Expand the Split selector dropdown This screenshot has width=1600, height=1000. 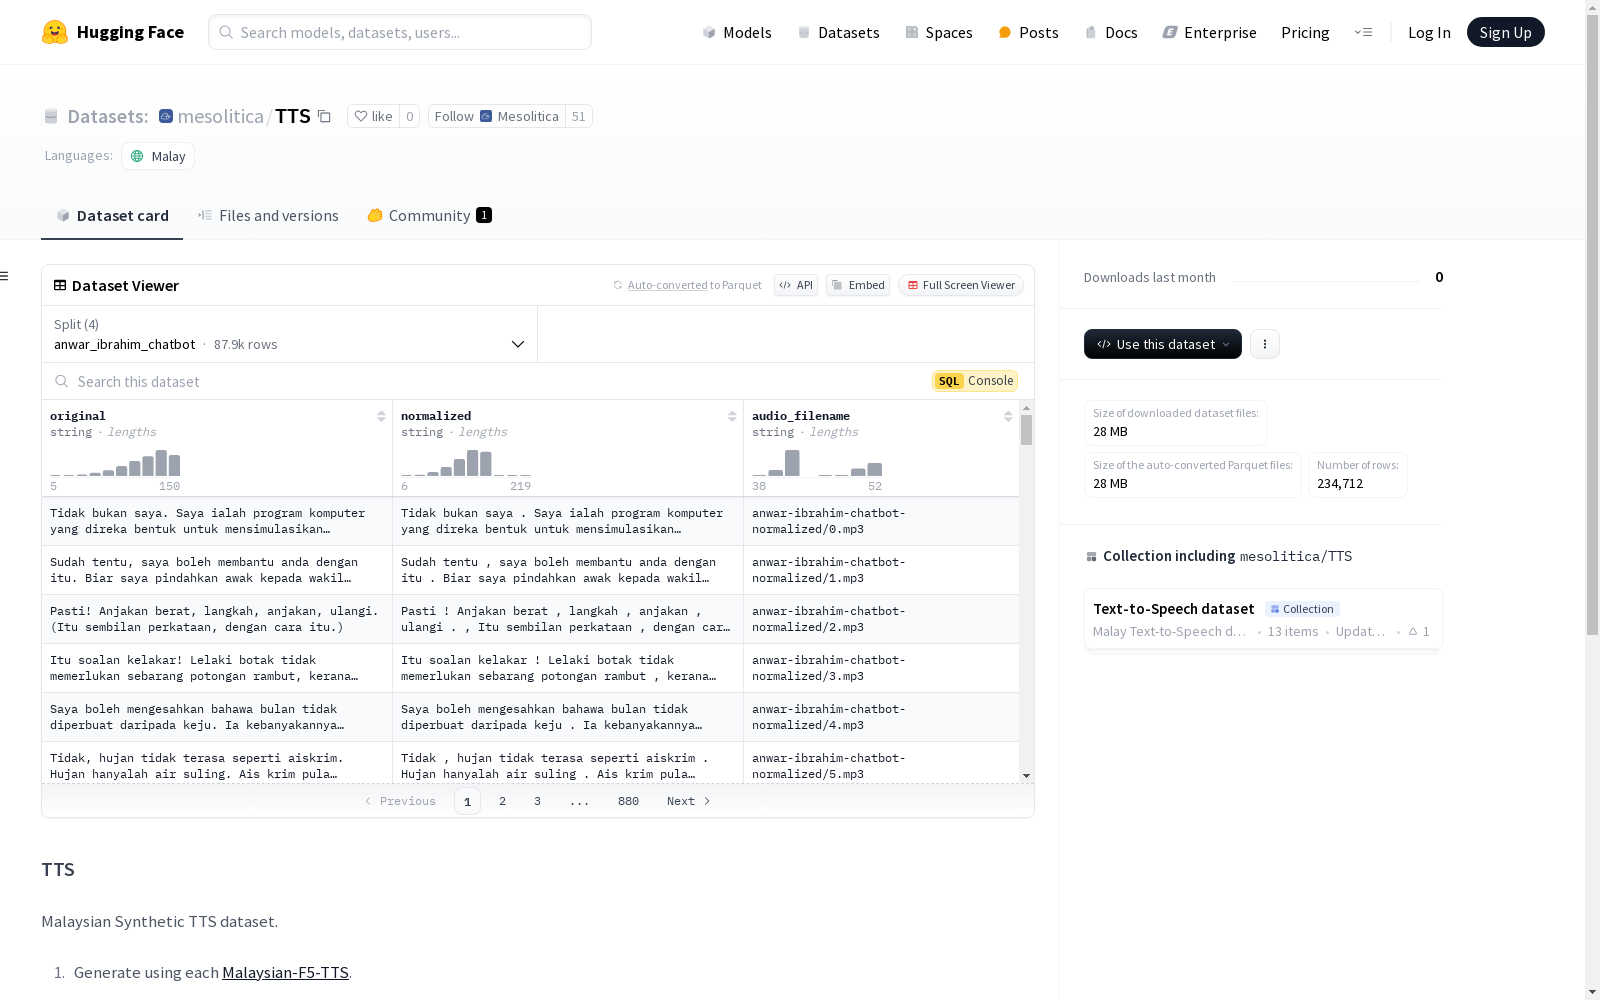point(290,334)
